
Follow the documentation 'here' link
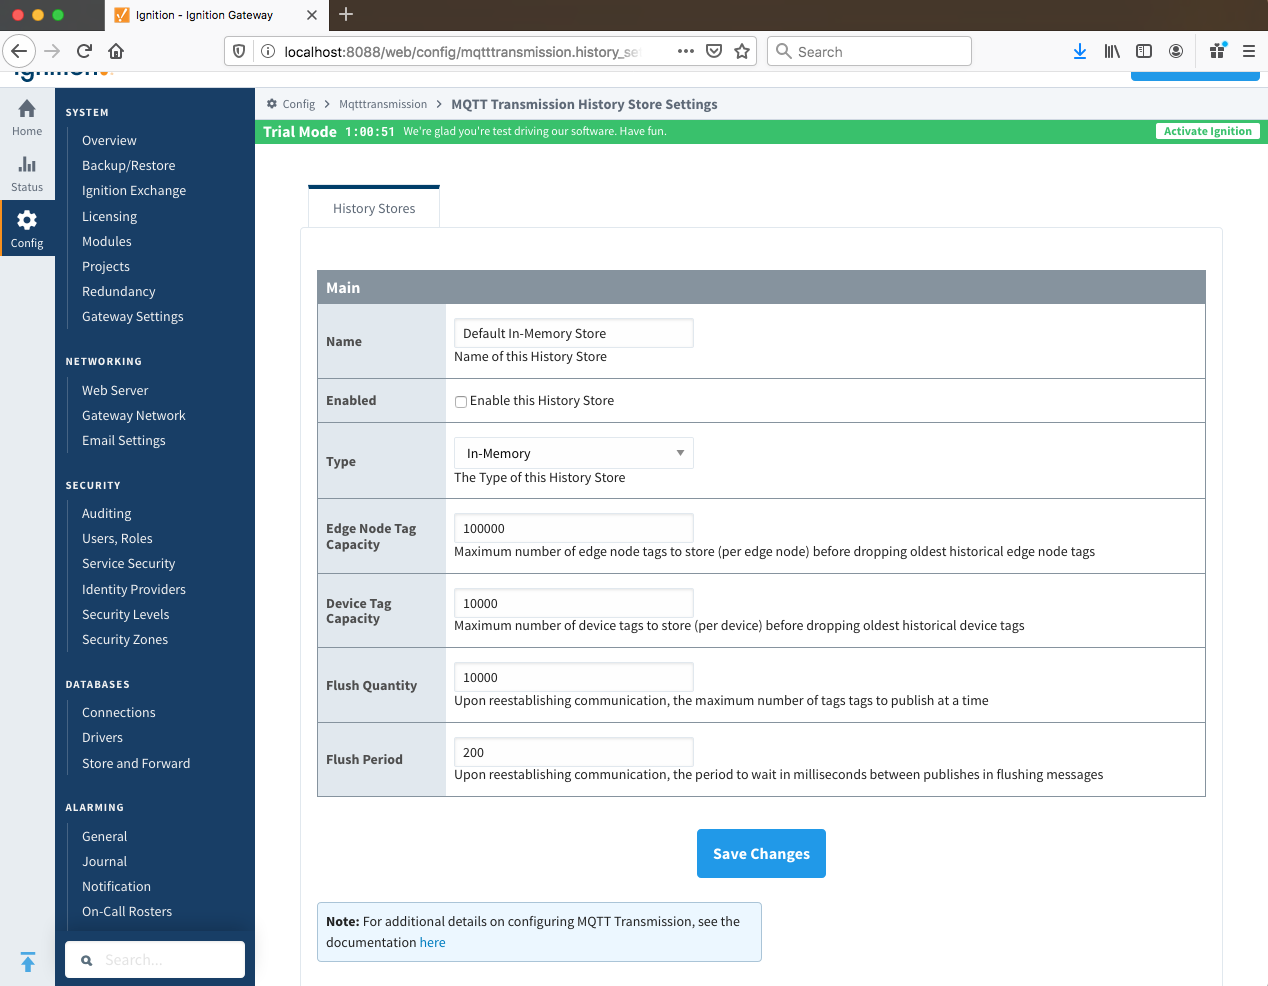433,942
